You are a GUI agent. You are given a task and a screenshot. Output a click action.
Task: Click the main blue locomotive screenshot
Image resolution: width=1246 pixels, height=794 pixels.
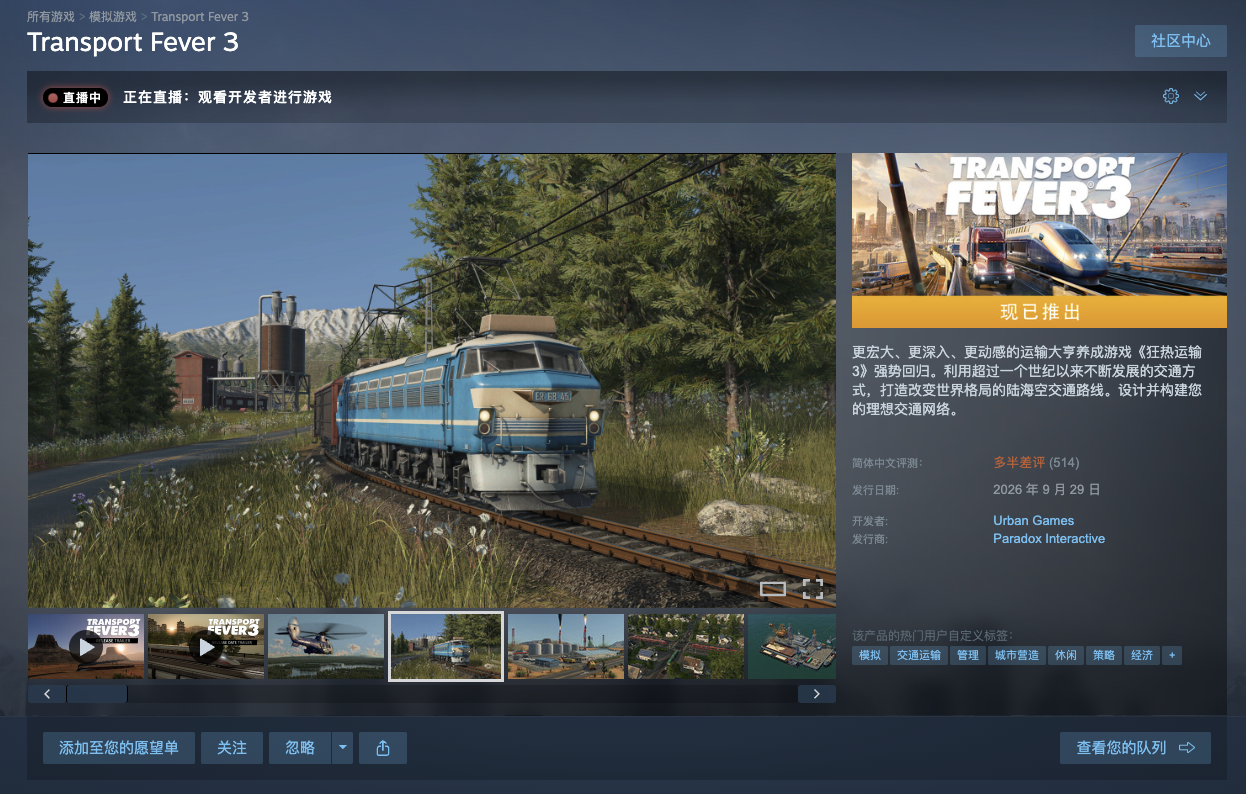[432, 380]
